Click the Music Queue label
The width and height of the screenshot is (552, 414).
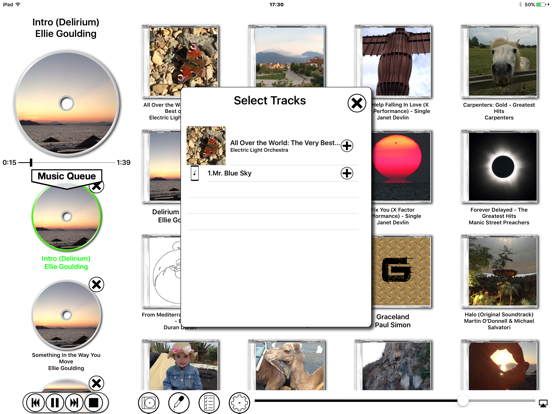pyautogui.click(x=67, y=176)
